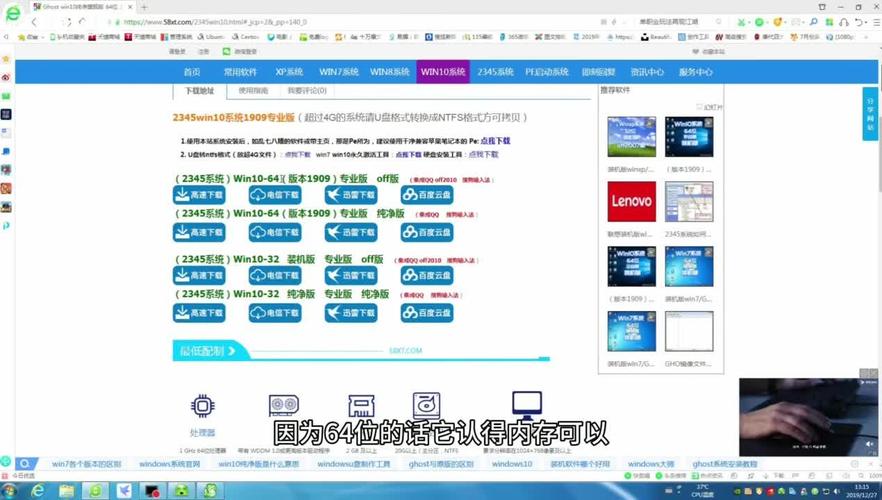
Task: Open the windows系统官网 suggestion link
Action: [x=170, y=464]
